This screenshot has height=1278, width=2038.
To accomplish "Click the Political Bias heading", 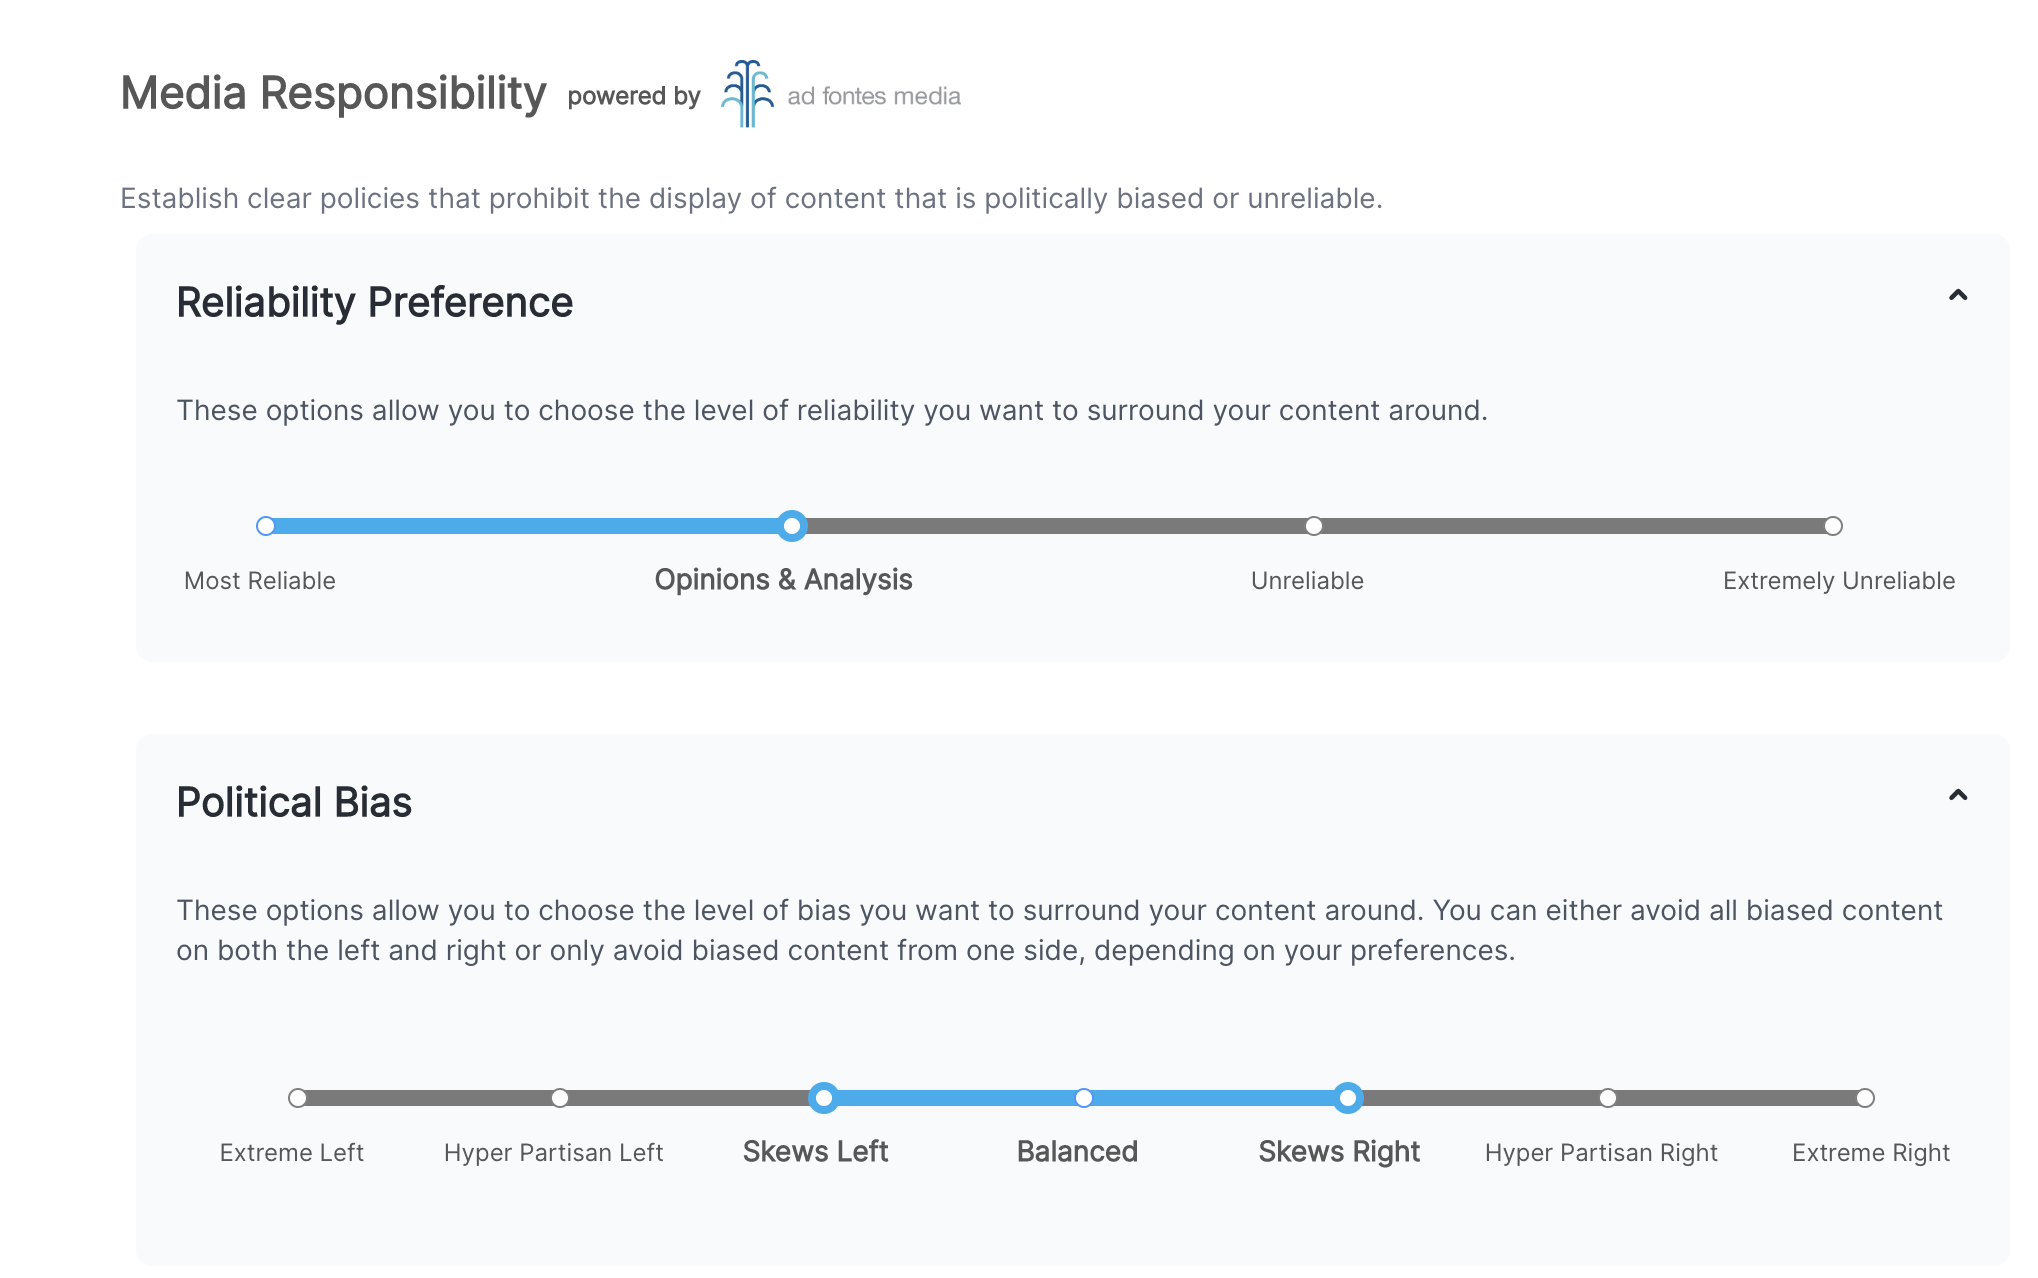I will 294,802.
